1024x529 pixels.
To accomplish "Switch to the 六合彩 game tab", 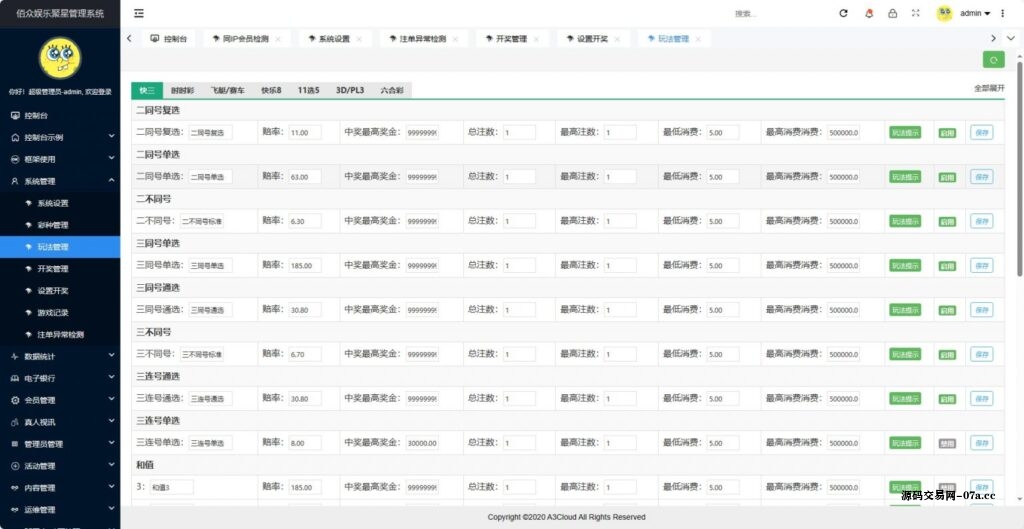I will tap(392, 91).
